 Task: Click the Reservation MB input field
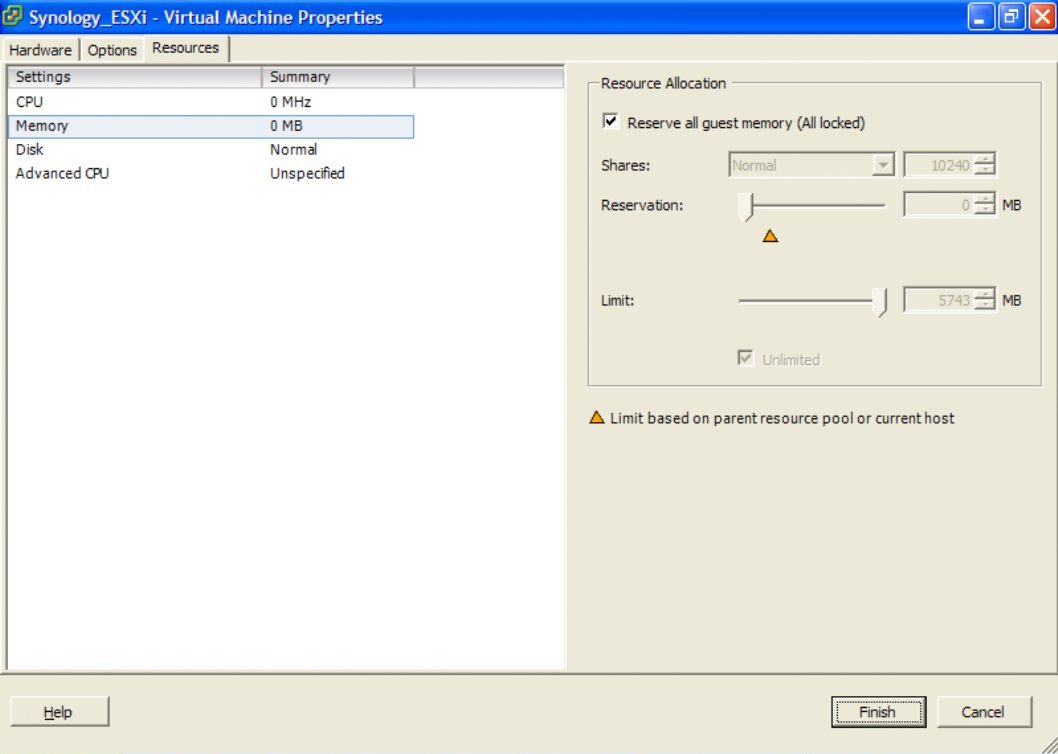pos(939,205)
